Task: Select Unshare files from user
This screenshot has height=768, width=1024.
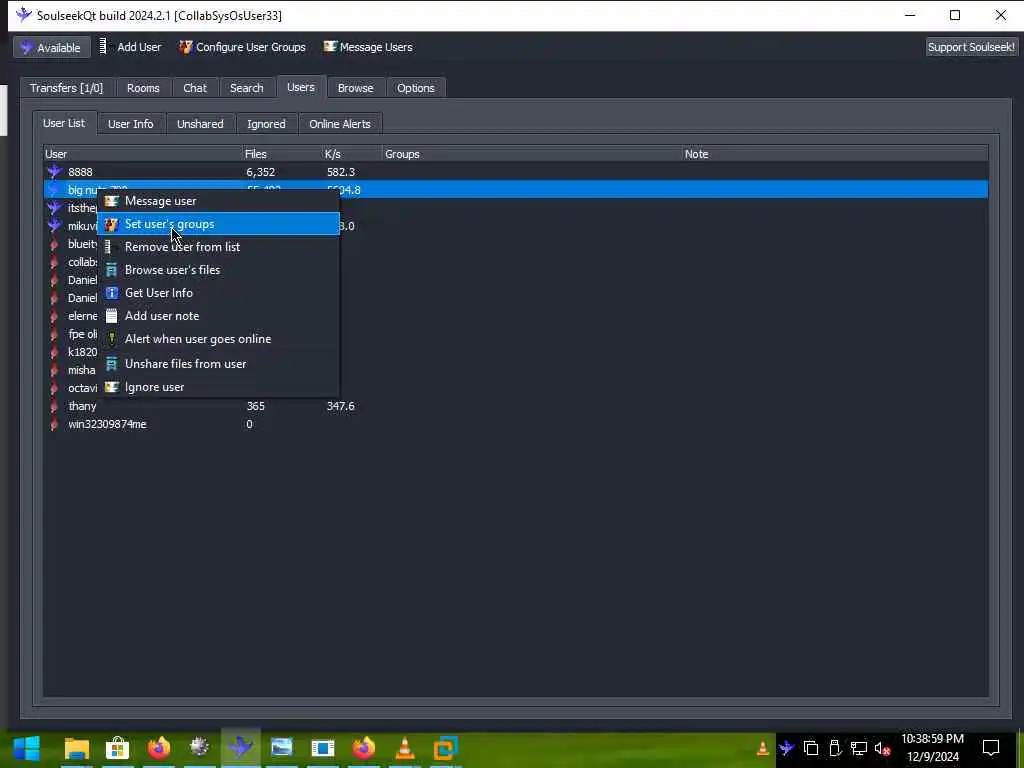Action: (x=218, y=364)
